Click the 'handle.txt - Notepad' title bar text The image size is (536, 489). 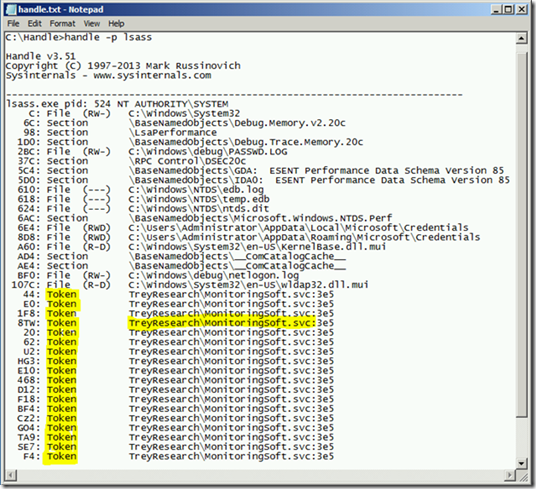(61, 10)
